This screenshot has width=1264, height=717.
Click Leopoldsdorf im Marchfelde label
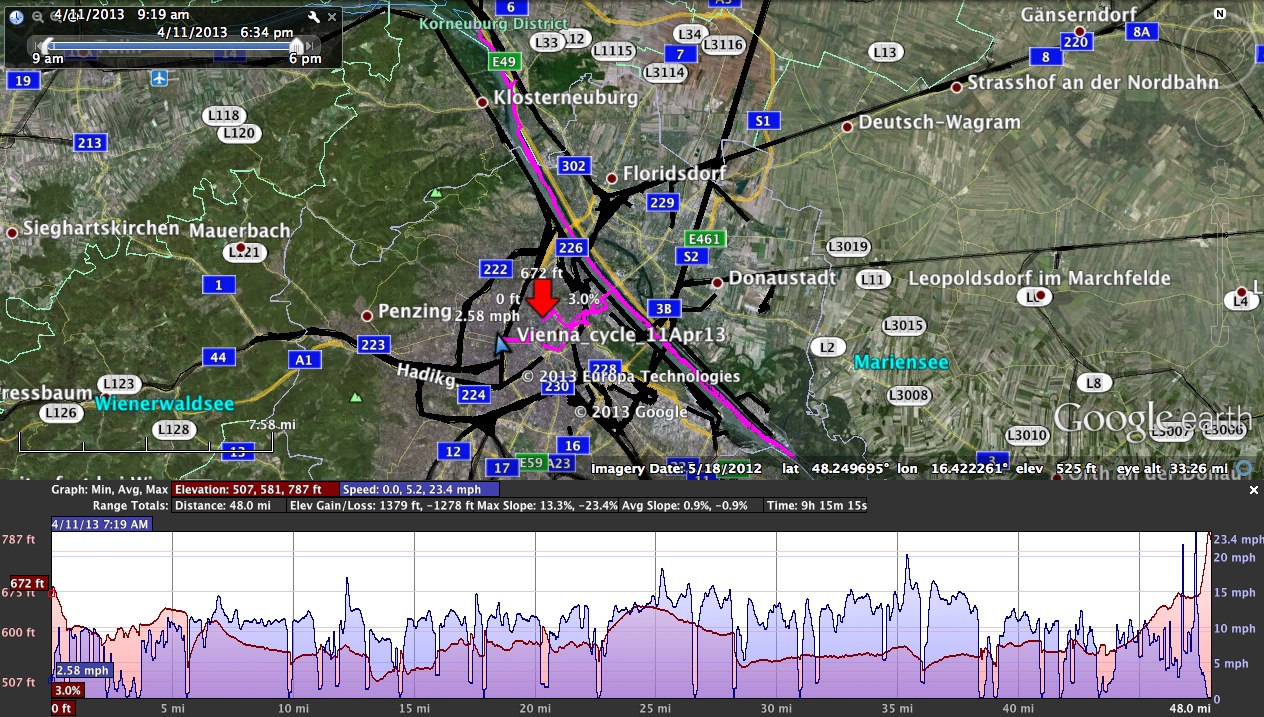1039,278
